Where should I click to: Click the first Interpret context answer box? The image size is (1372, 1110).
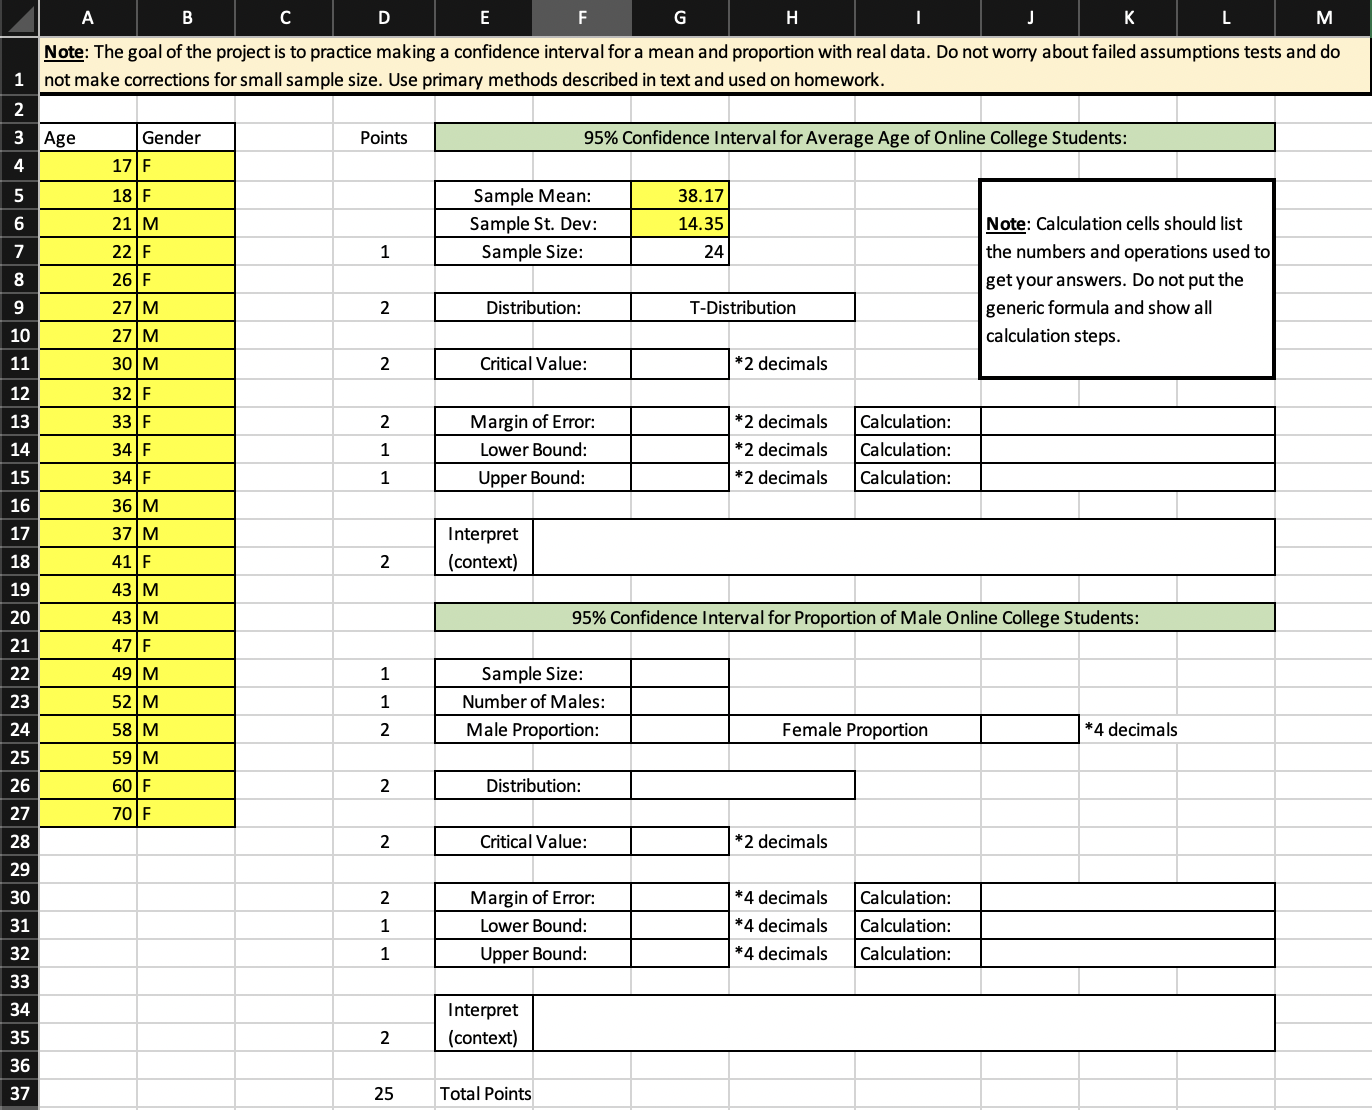[x=903, y=547]
